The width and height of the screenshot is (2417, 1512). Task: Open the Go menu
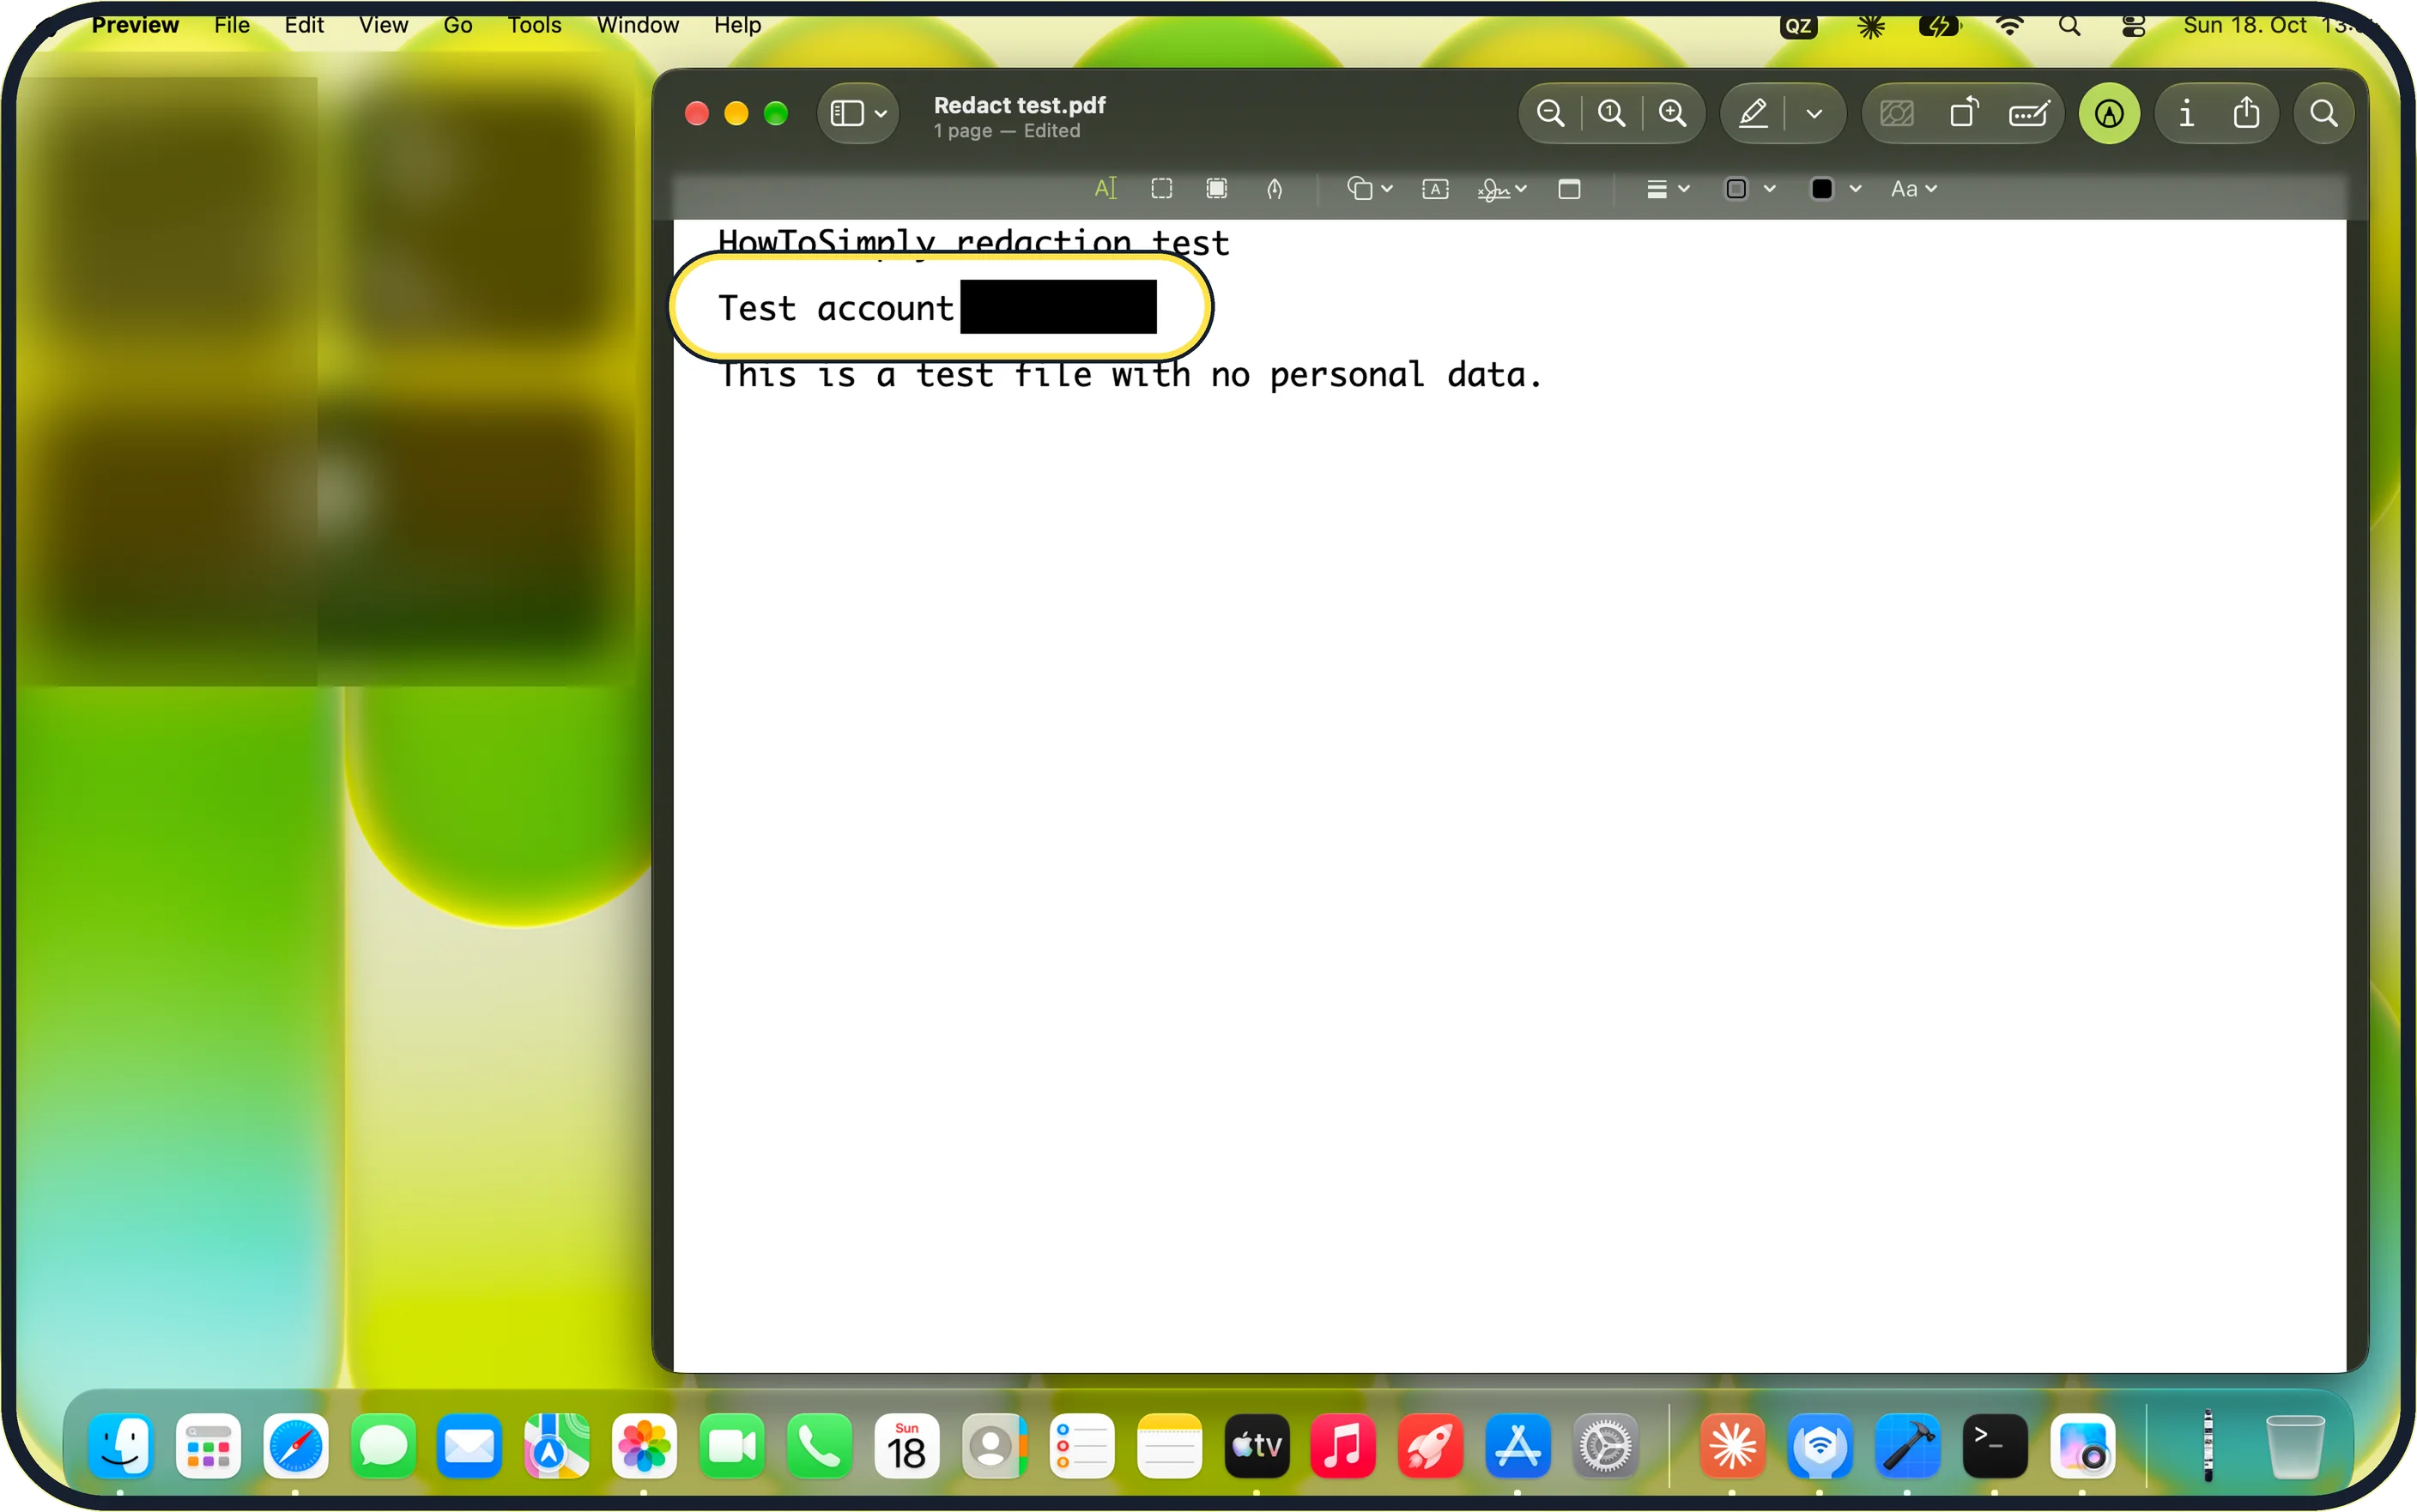pos(457,24)
